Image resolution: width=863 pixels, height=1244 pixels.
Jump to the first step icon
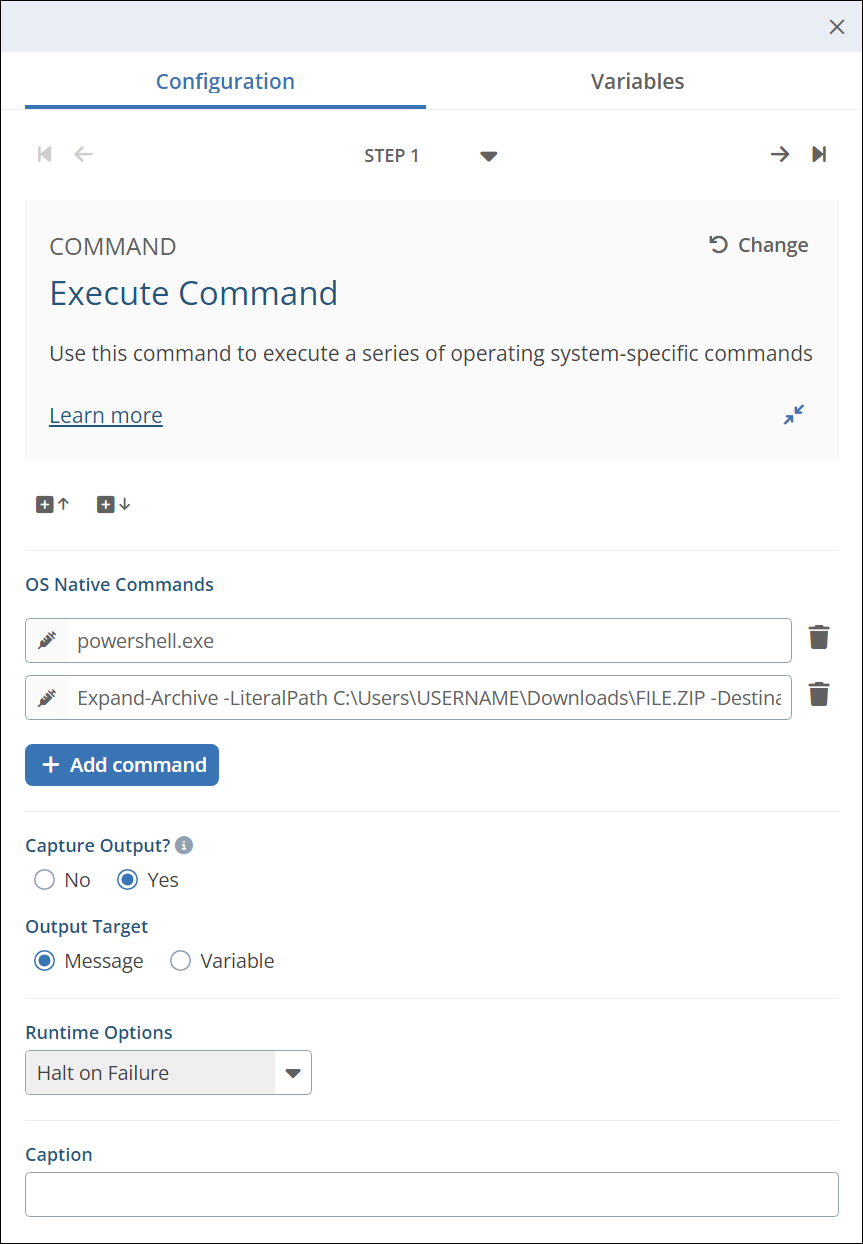pyautogui.click(x=44, y=154)
